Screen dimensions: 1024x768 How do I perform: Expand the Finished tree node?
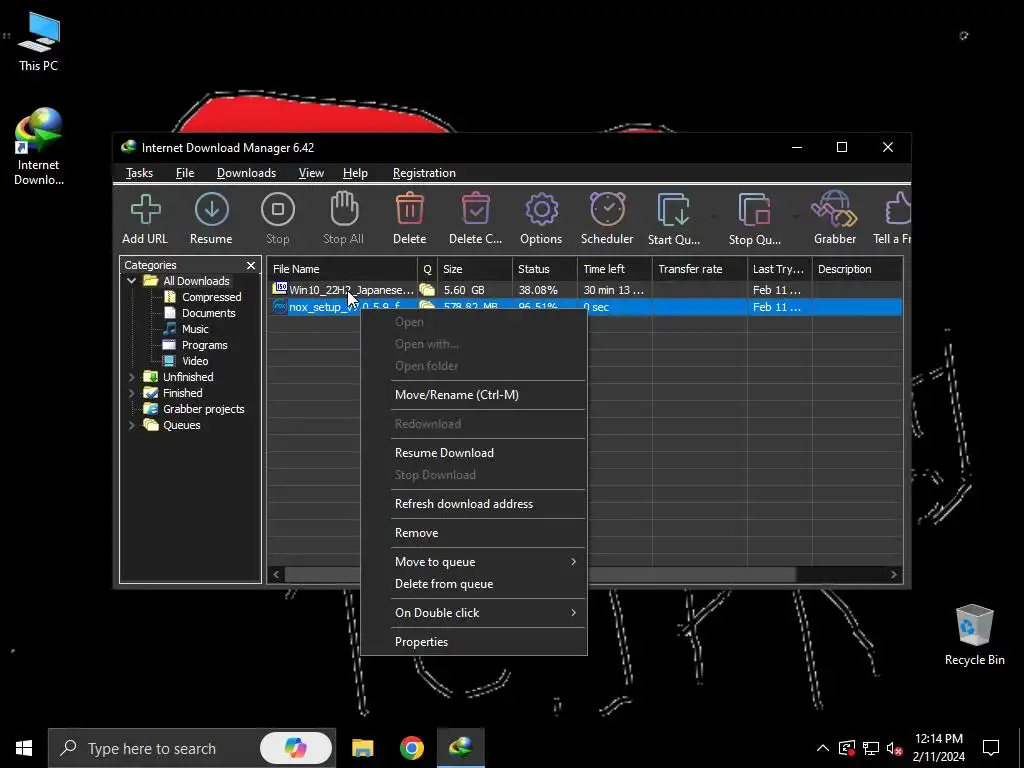pyautogui.click(x=131, y=393)
